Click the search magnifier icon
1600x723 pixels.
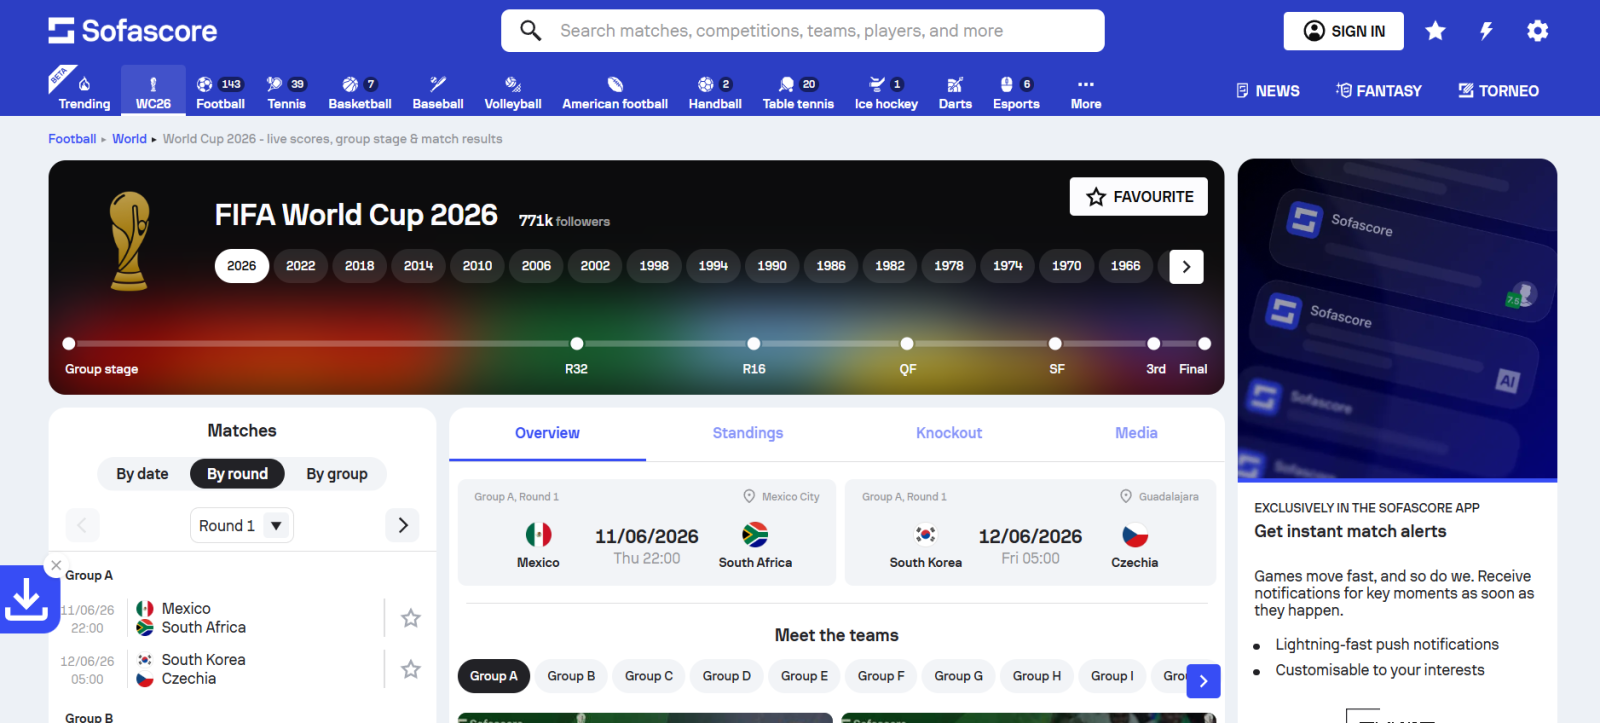(531, 31)
